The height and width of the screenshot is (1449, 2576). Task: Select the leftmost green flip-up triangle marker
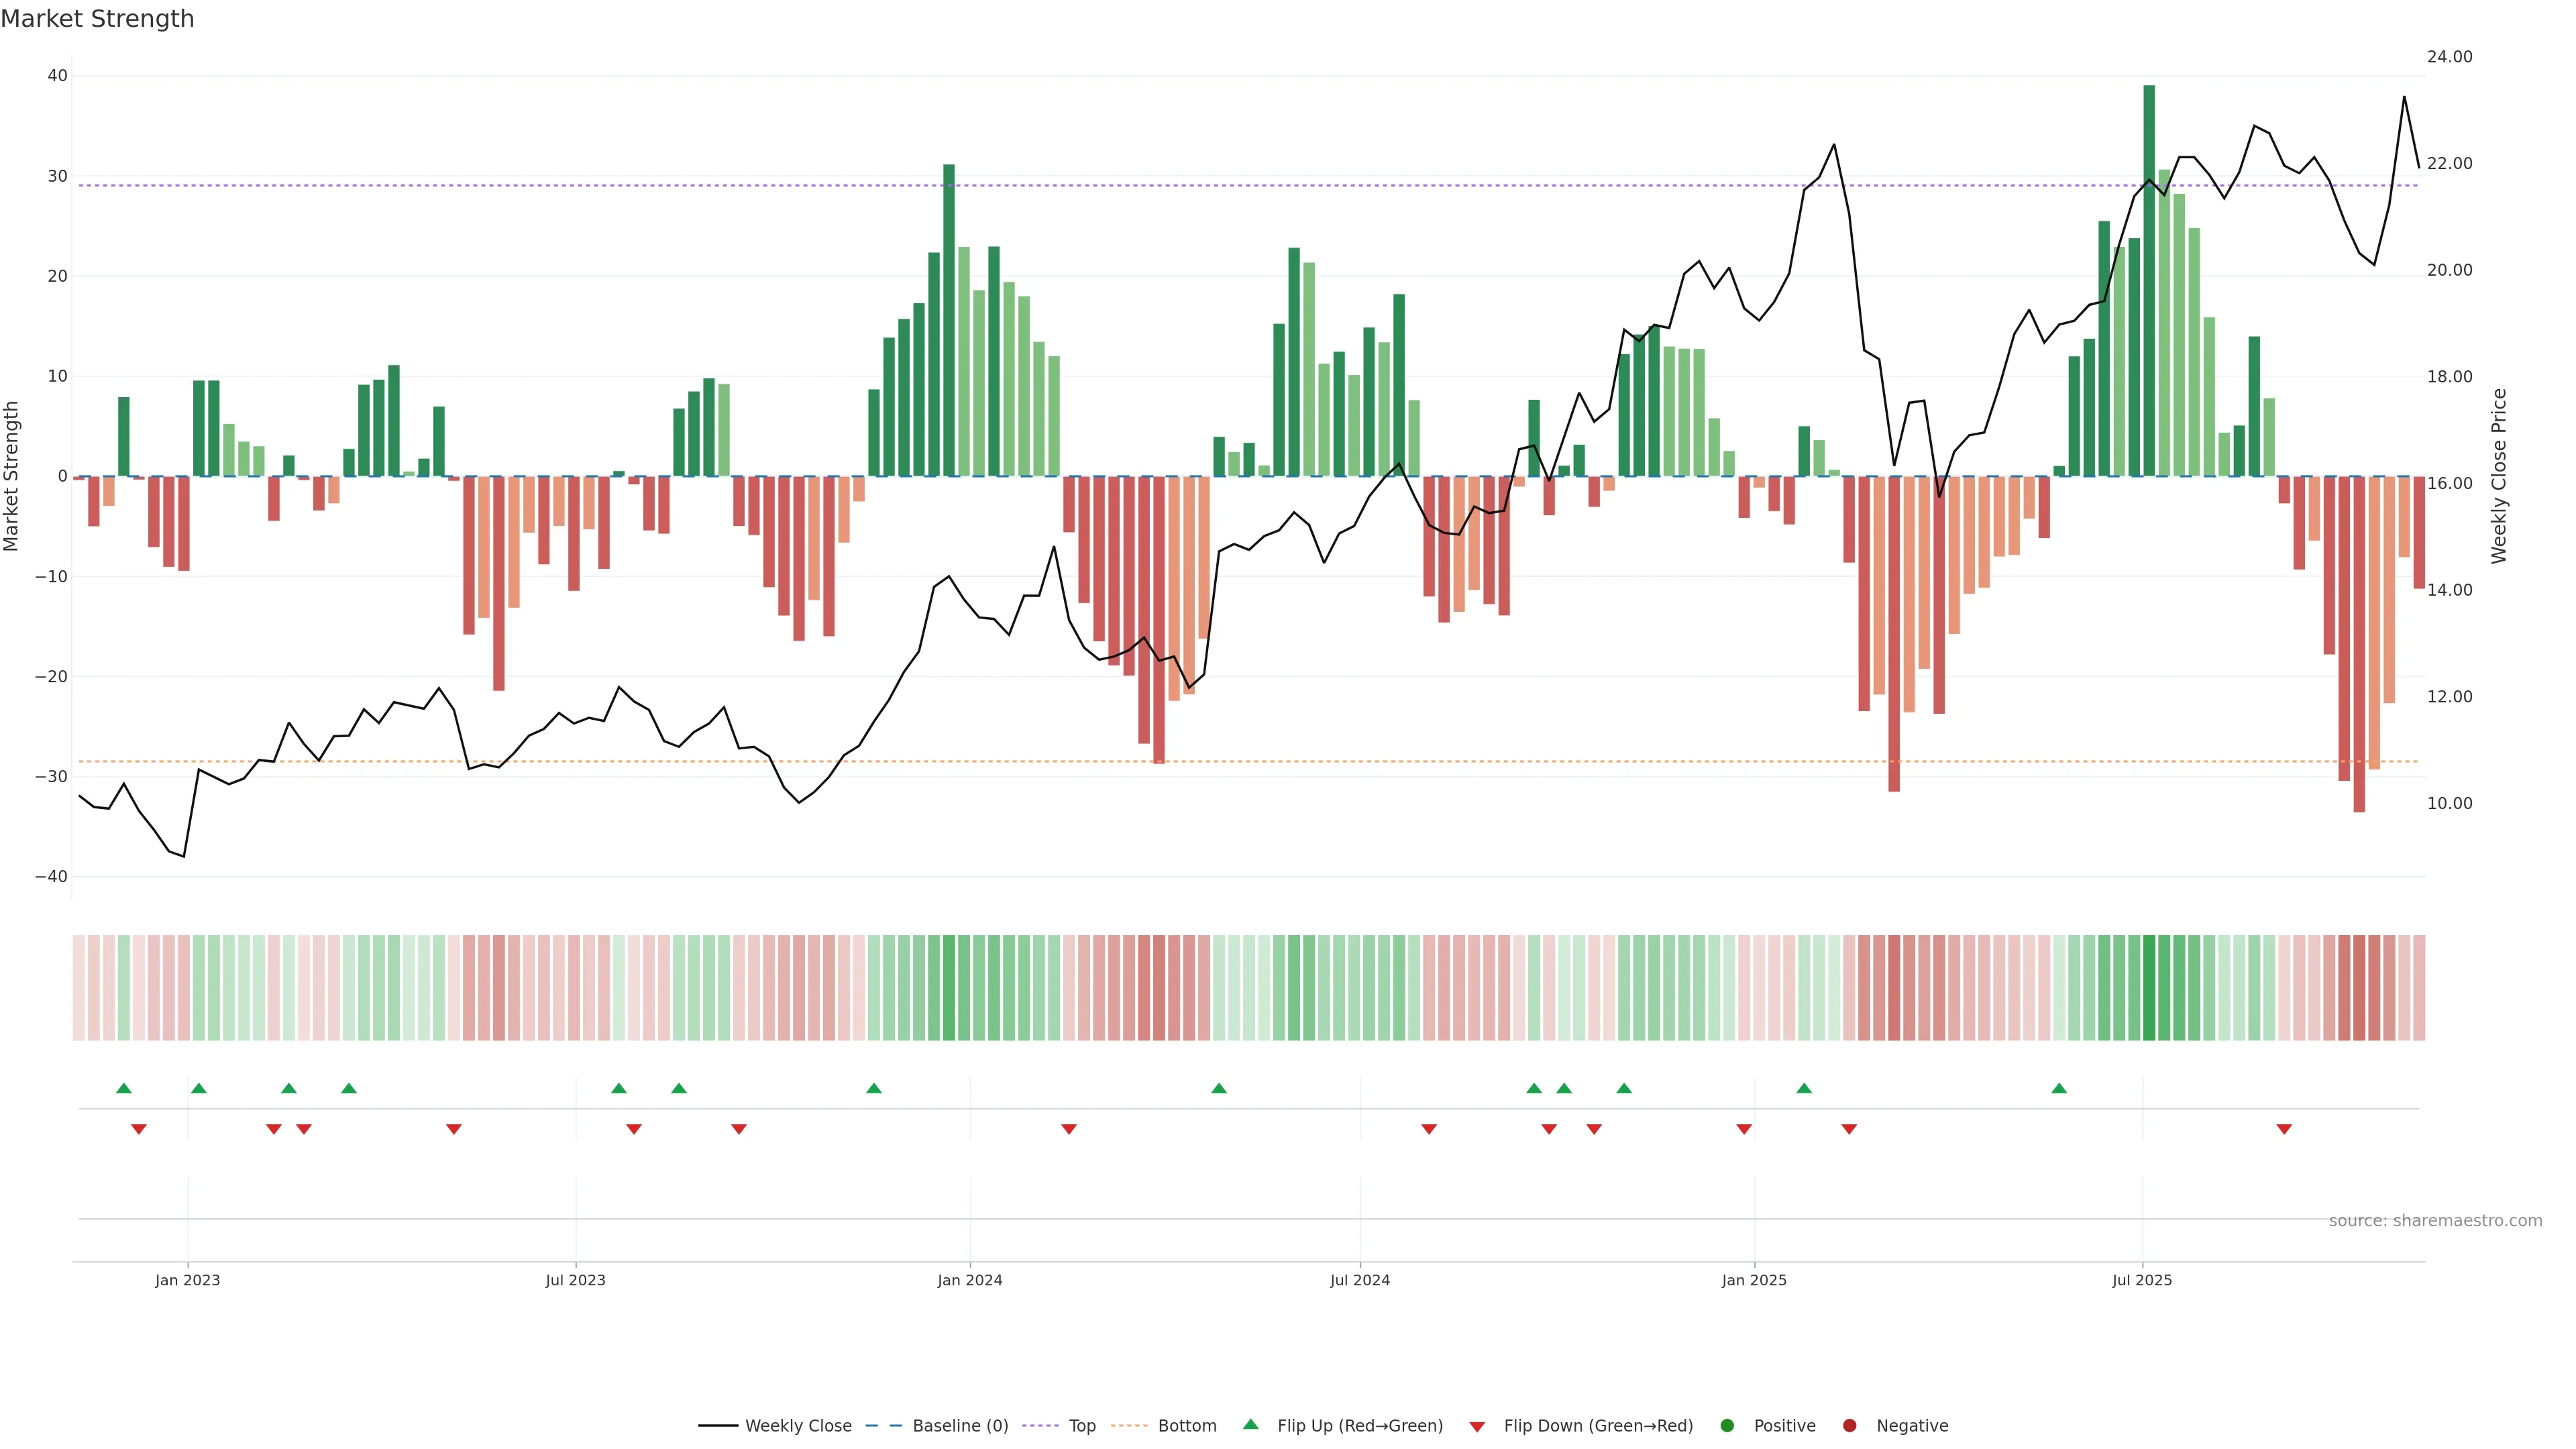click(124, 1088)
